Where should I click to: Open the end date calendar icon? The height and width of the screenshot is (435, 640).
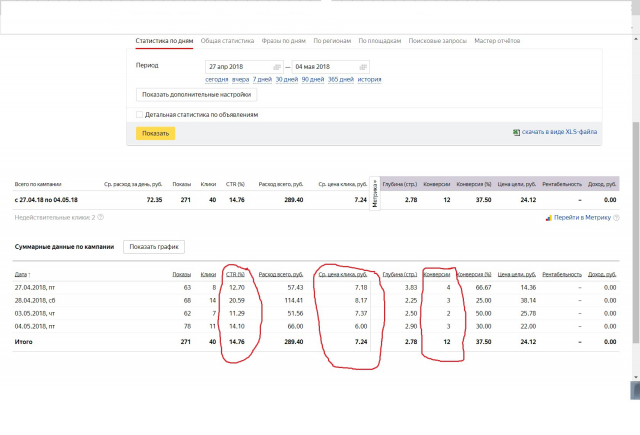(x=363, y=67)
